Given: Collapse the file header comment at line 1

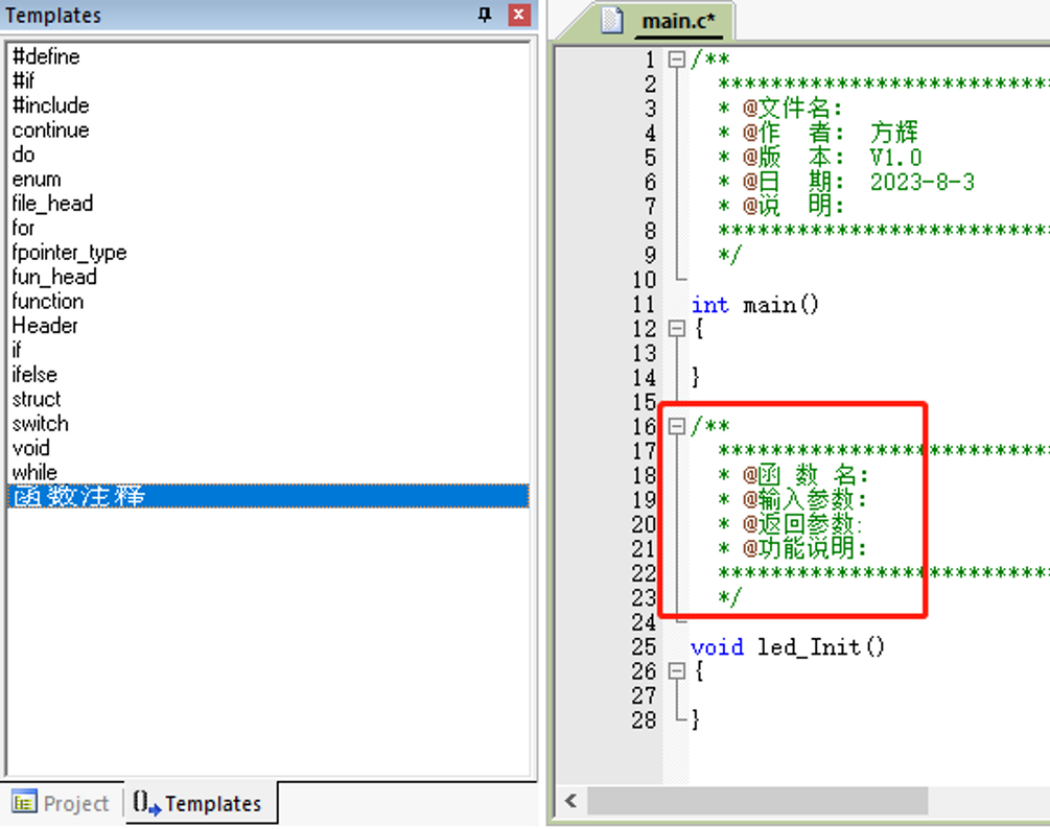Looking at the screenshot, I should (677, 60).
